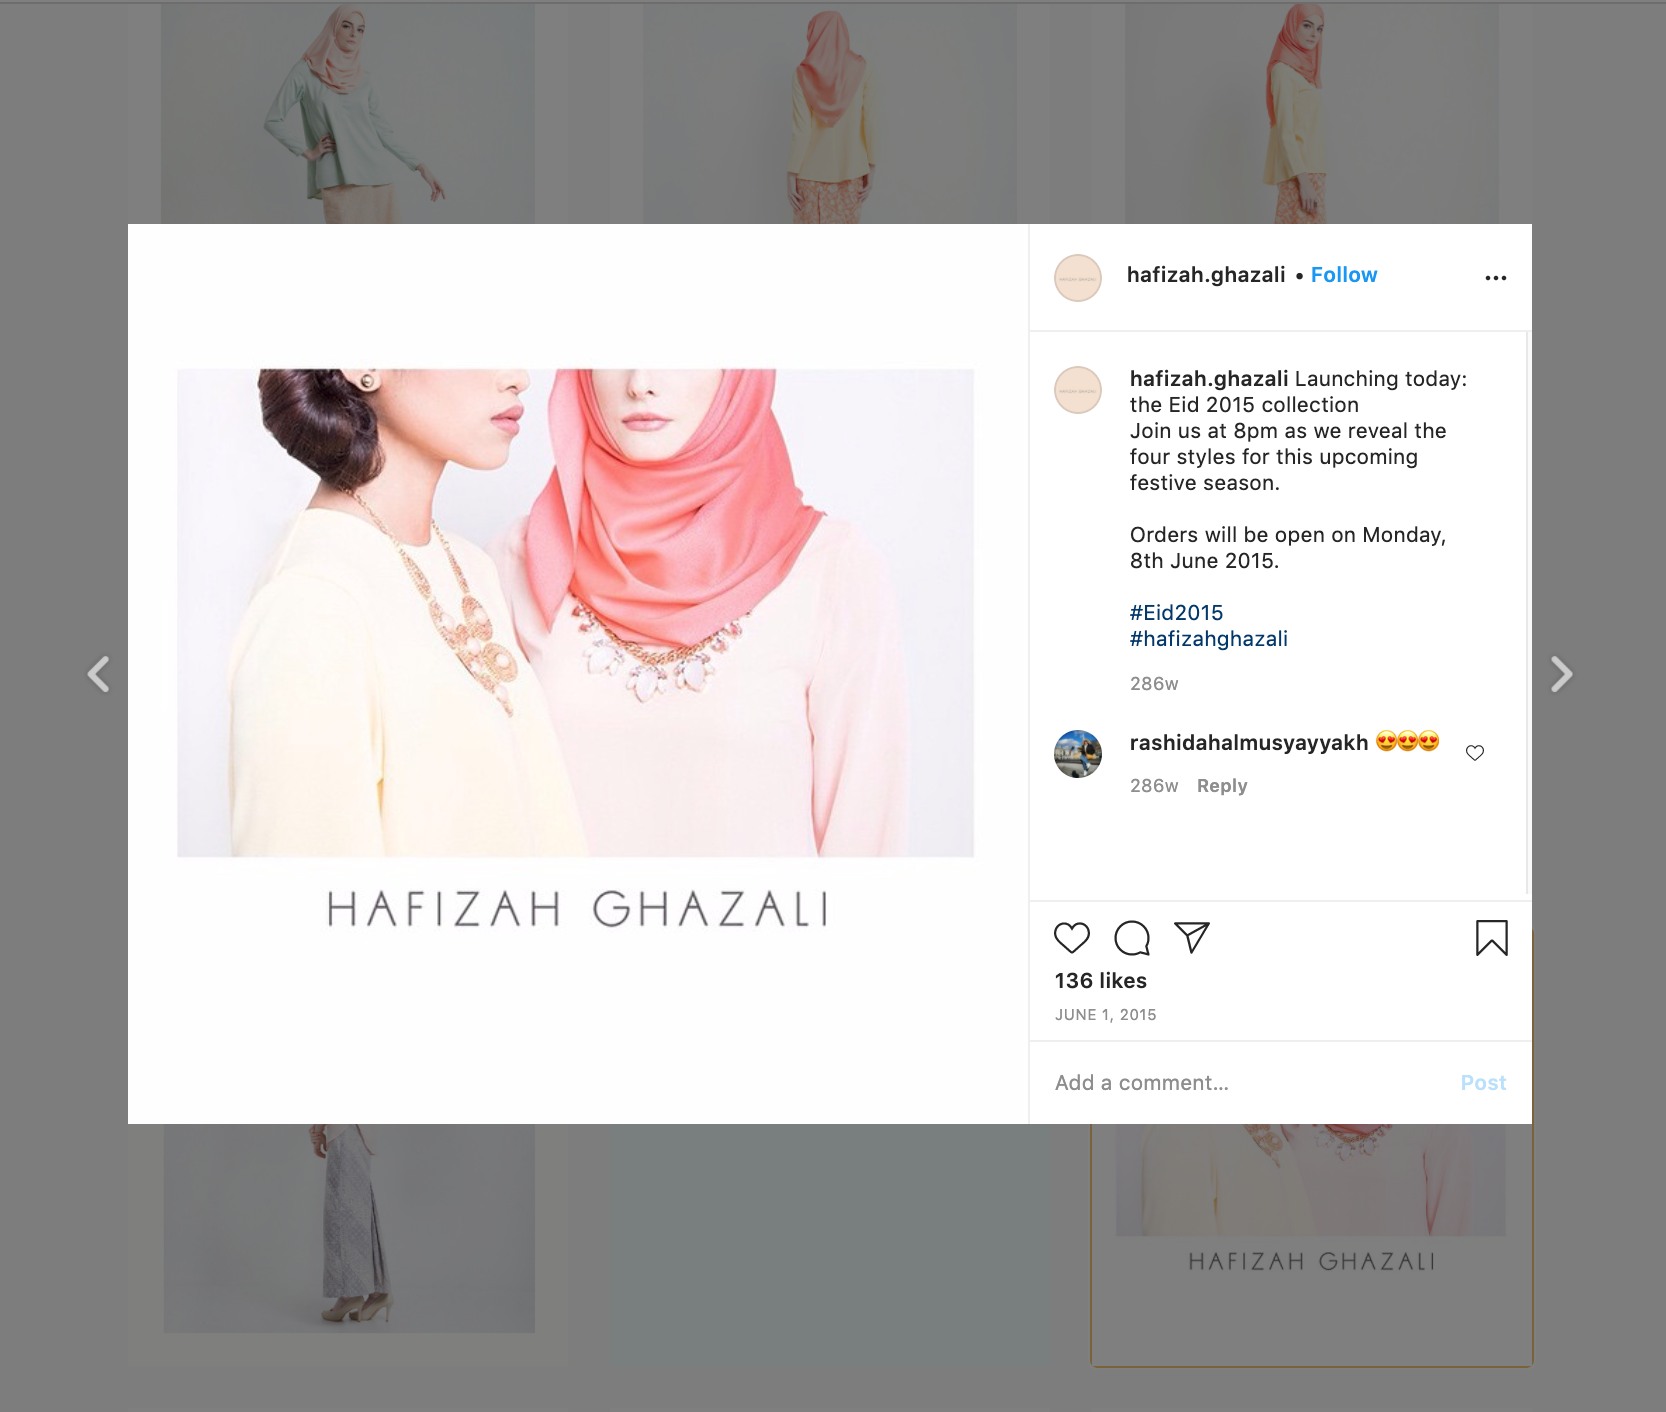Open the rashidahalmusyayyakh username link

click(1249, 743)
